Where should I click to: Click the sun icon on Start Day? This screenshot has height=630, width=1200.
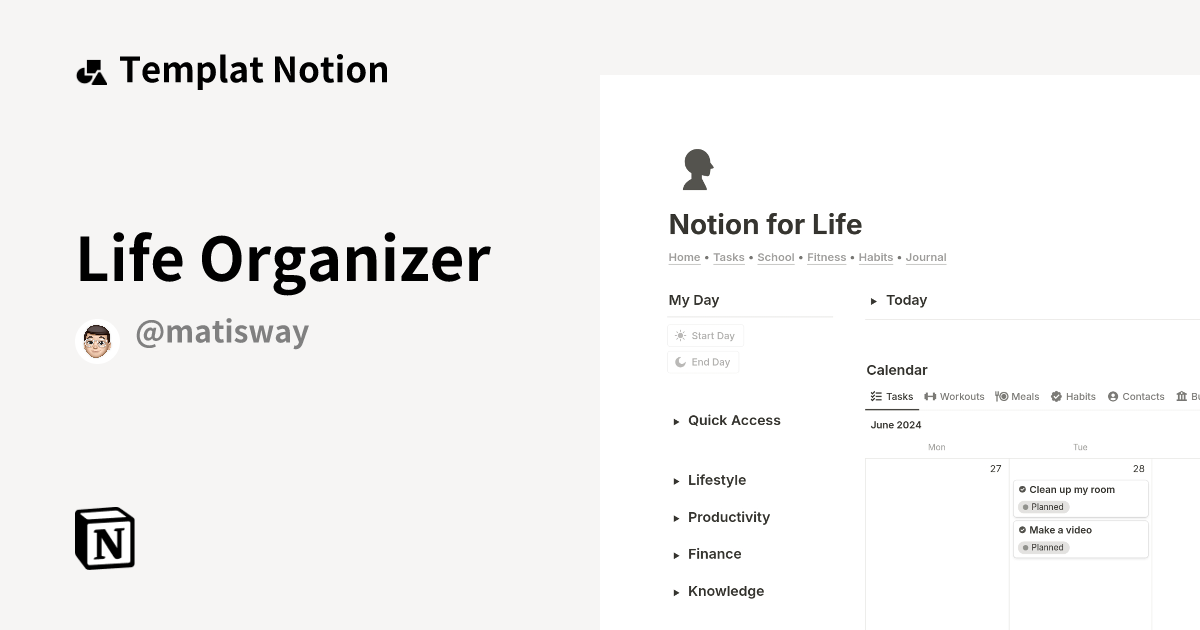680,335
